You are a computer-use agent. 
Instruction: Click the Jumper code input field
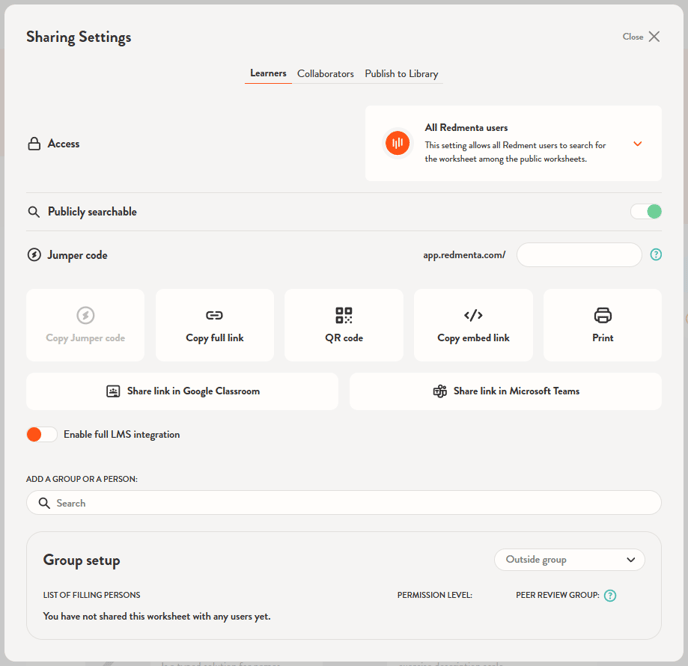coord(579,255)
